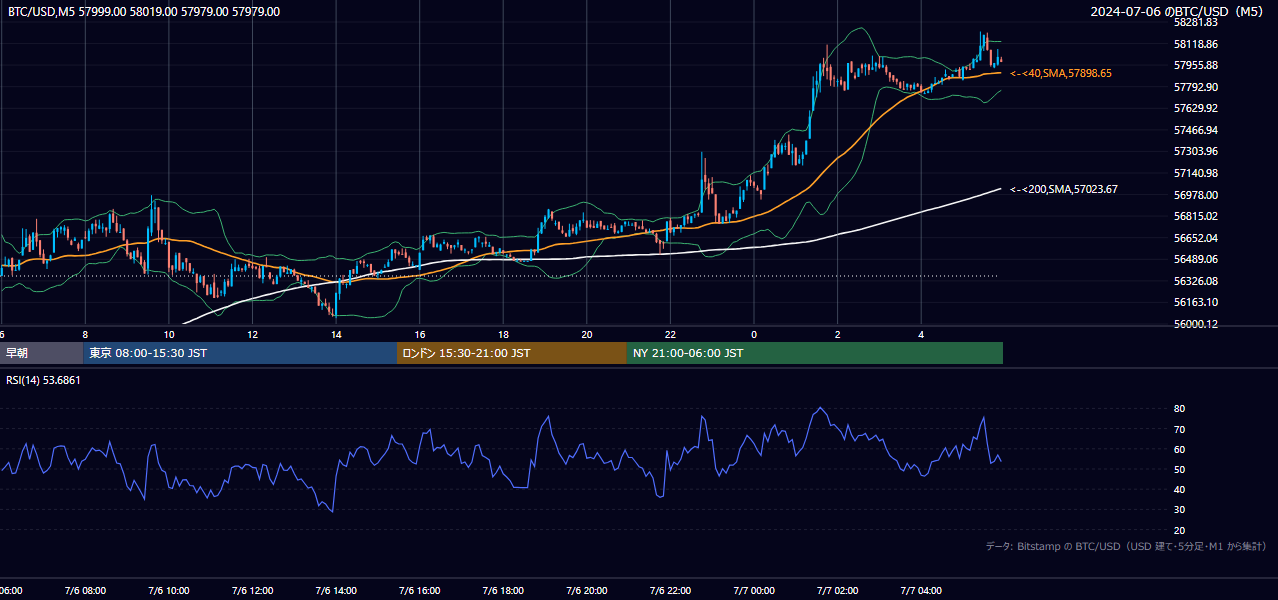Click the 早朝 session bar
The image size is (1278, 600).
(x=42, y=353)
